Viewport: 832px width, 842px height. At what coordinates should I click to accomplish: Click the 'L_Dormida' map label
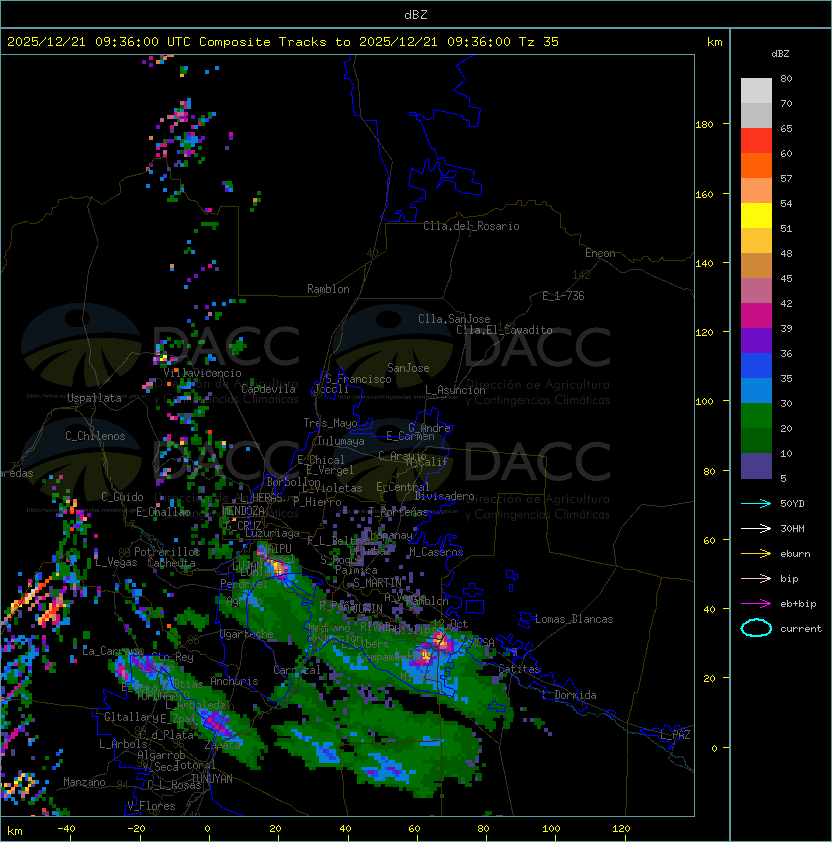(570, 695)
